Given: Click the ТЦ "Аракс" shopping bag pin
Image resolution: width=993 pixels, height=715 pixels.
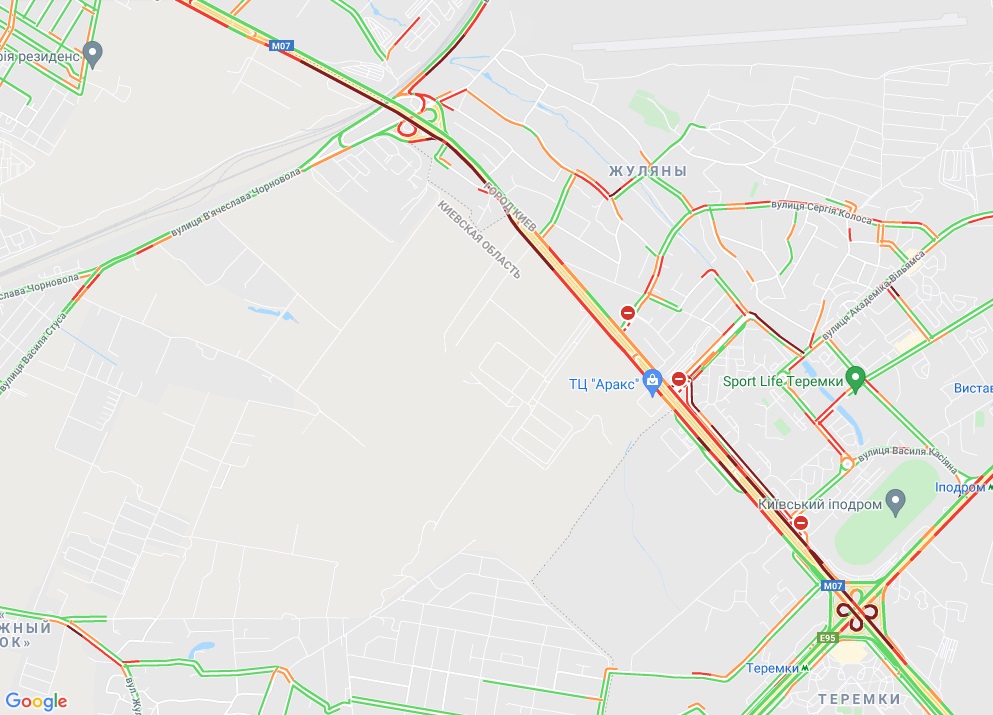Looking at the screenshot, I should pos(652,383).
